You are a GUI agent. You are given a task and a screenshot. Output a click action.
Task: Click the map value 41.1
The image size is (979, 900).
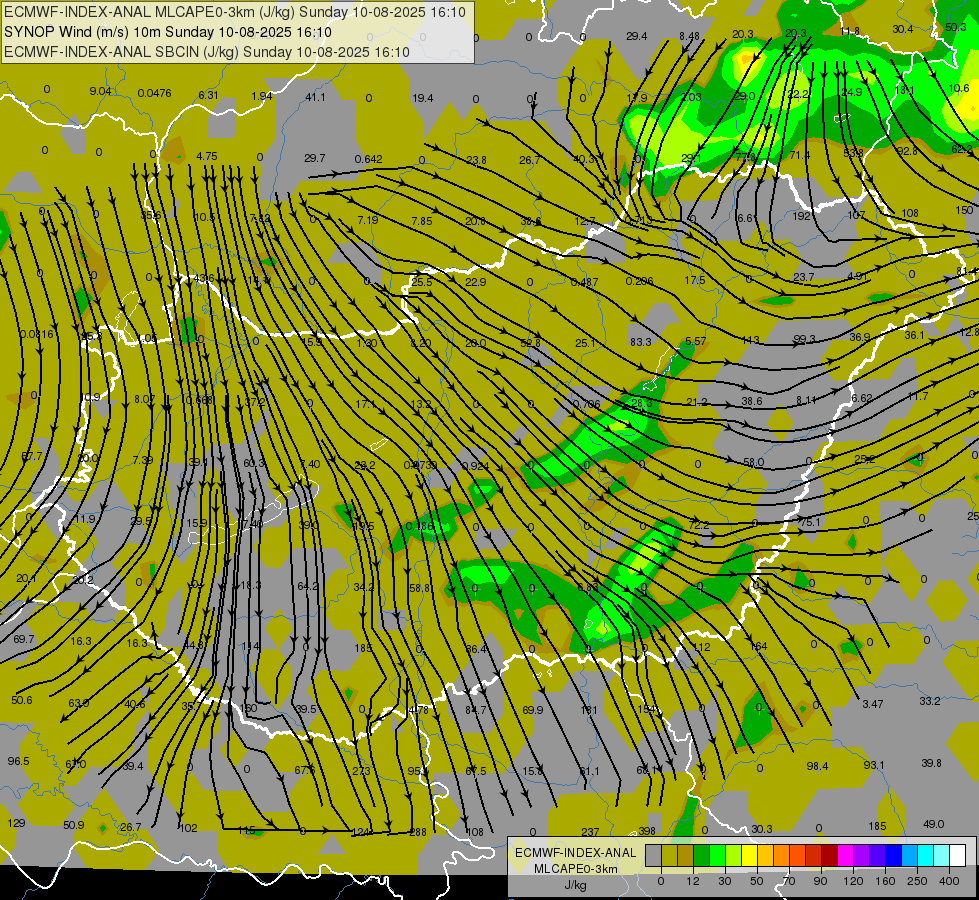[315, 97]
